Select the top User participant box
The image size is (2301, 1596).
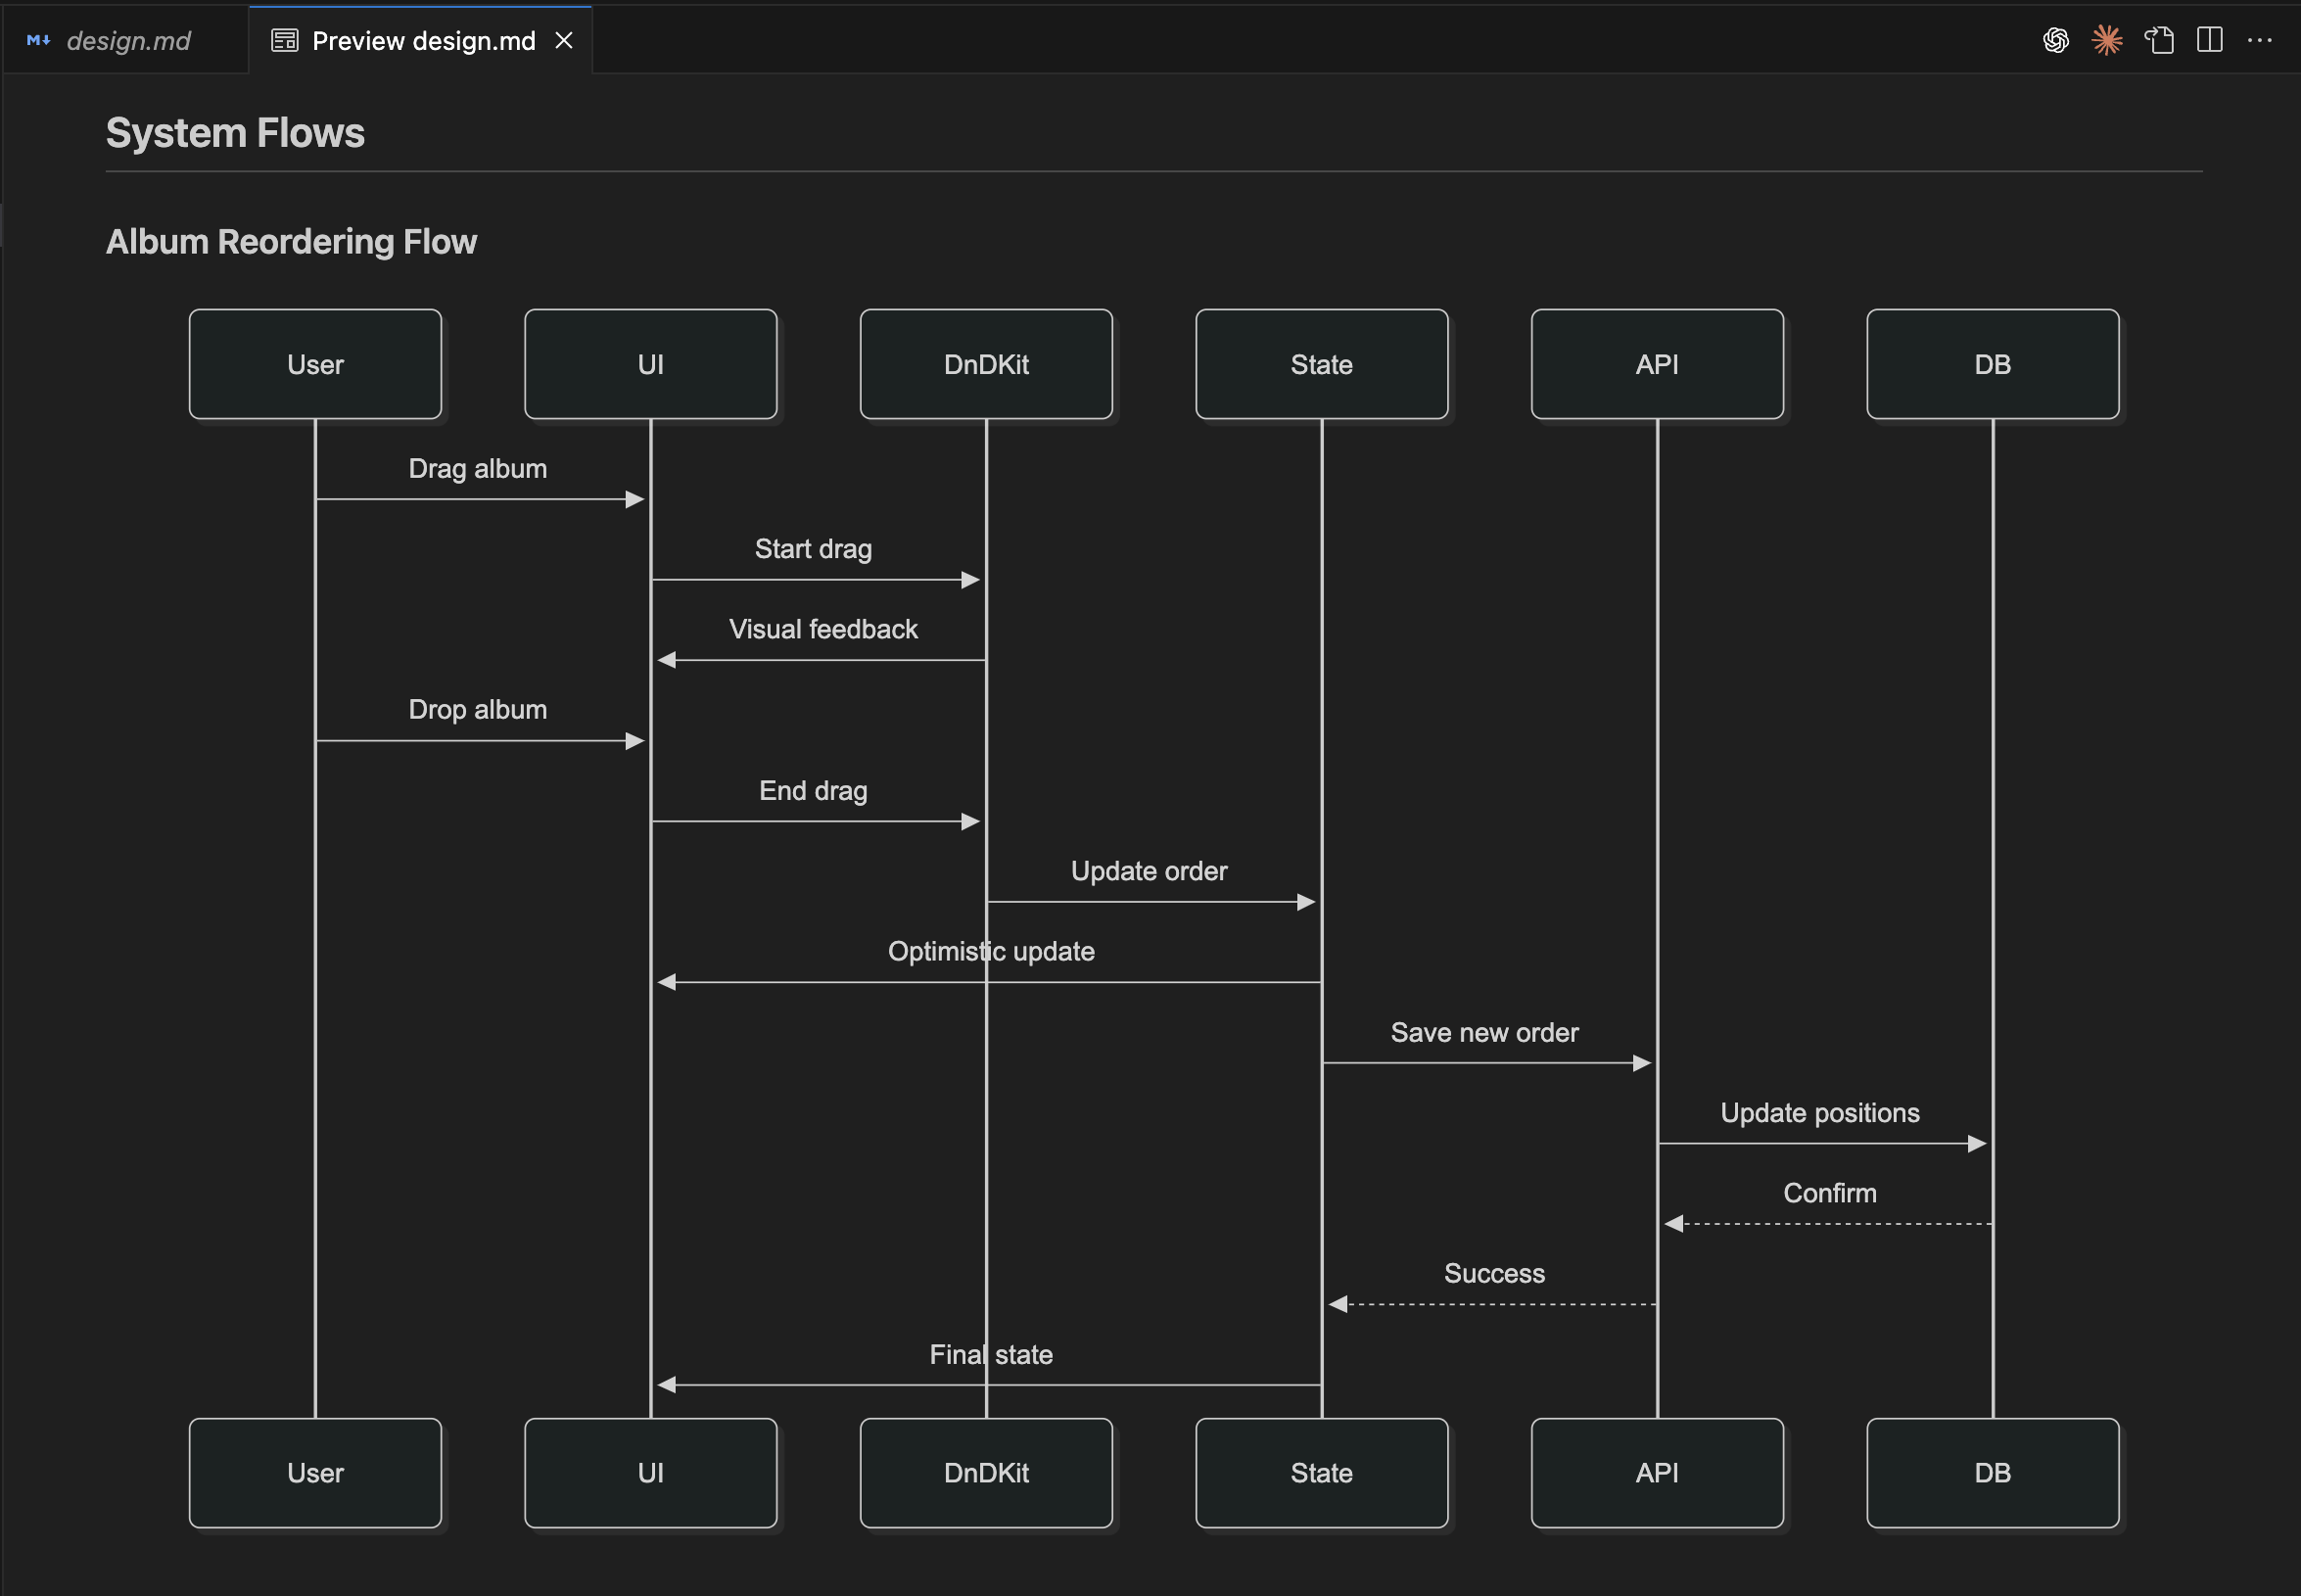(315, 363)
